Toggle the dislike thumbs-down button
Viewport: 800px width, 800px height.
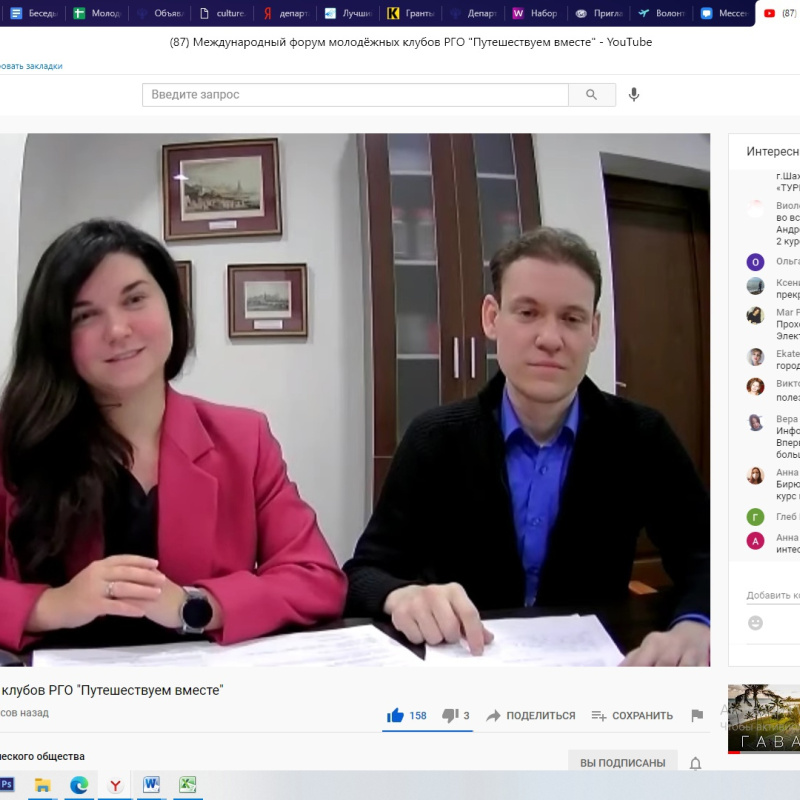tap(451, 716)
